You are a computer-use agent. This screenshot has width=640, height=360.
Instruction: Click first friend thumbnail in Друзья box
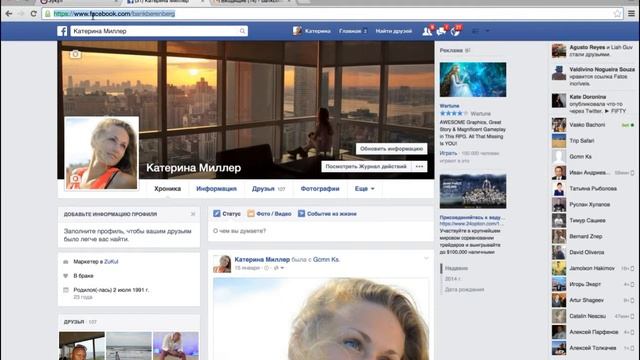point(82,346)
